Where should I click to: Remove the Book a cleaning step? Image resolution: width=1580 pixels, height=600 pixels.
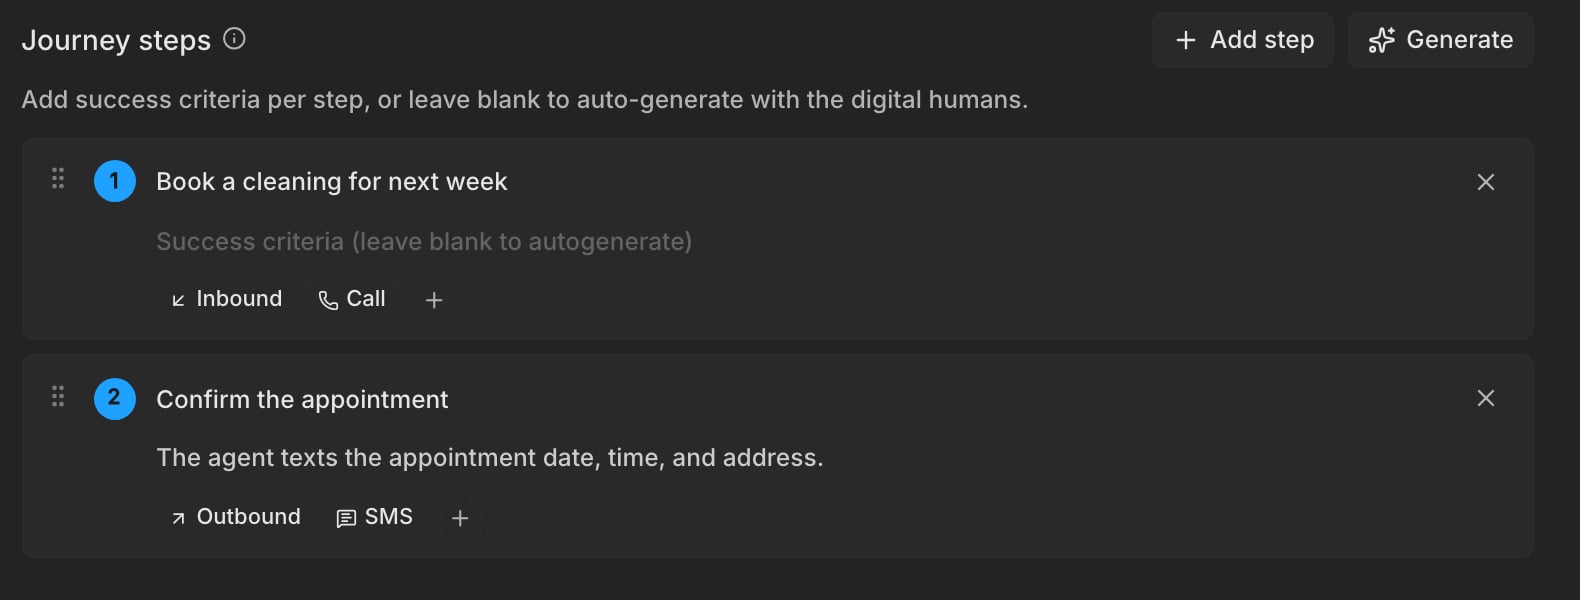coord(1486,182)
